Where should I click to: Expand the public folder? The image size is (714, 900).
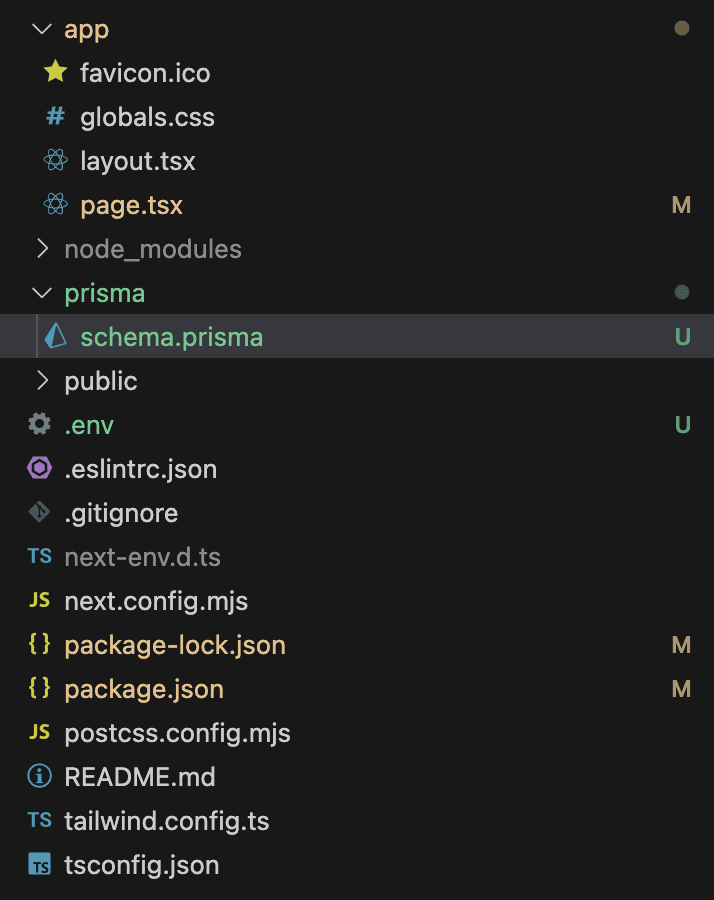point(40,381)
